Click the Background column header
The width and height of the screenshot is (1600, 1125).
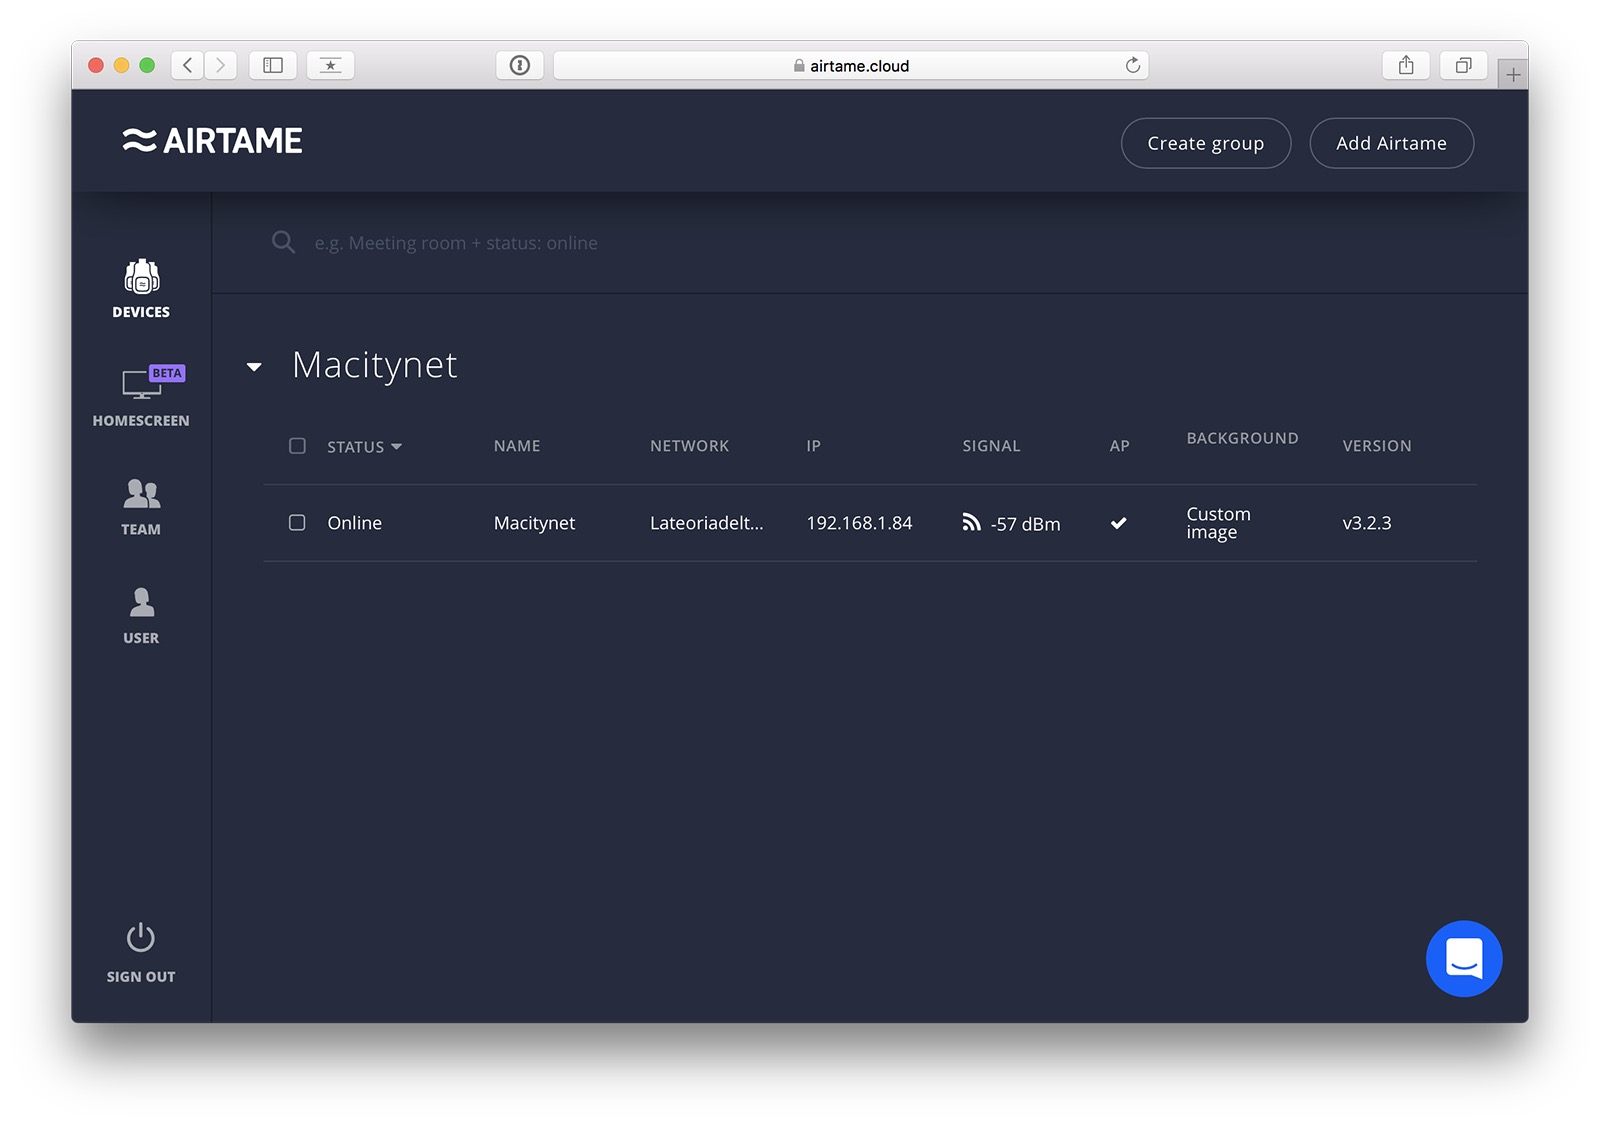coord(1243,438)
